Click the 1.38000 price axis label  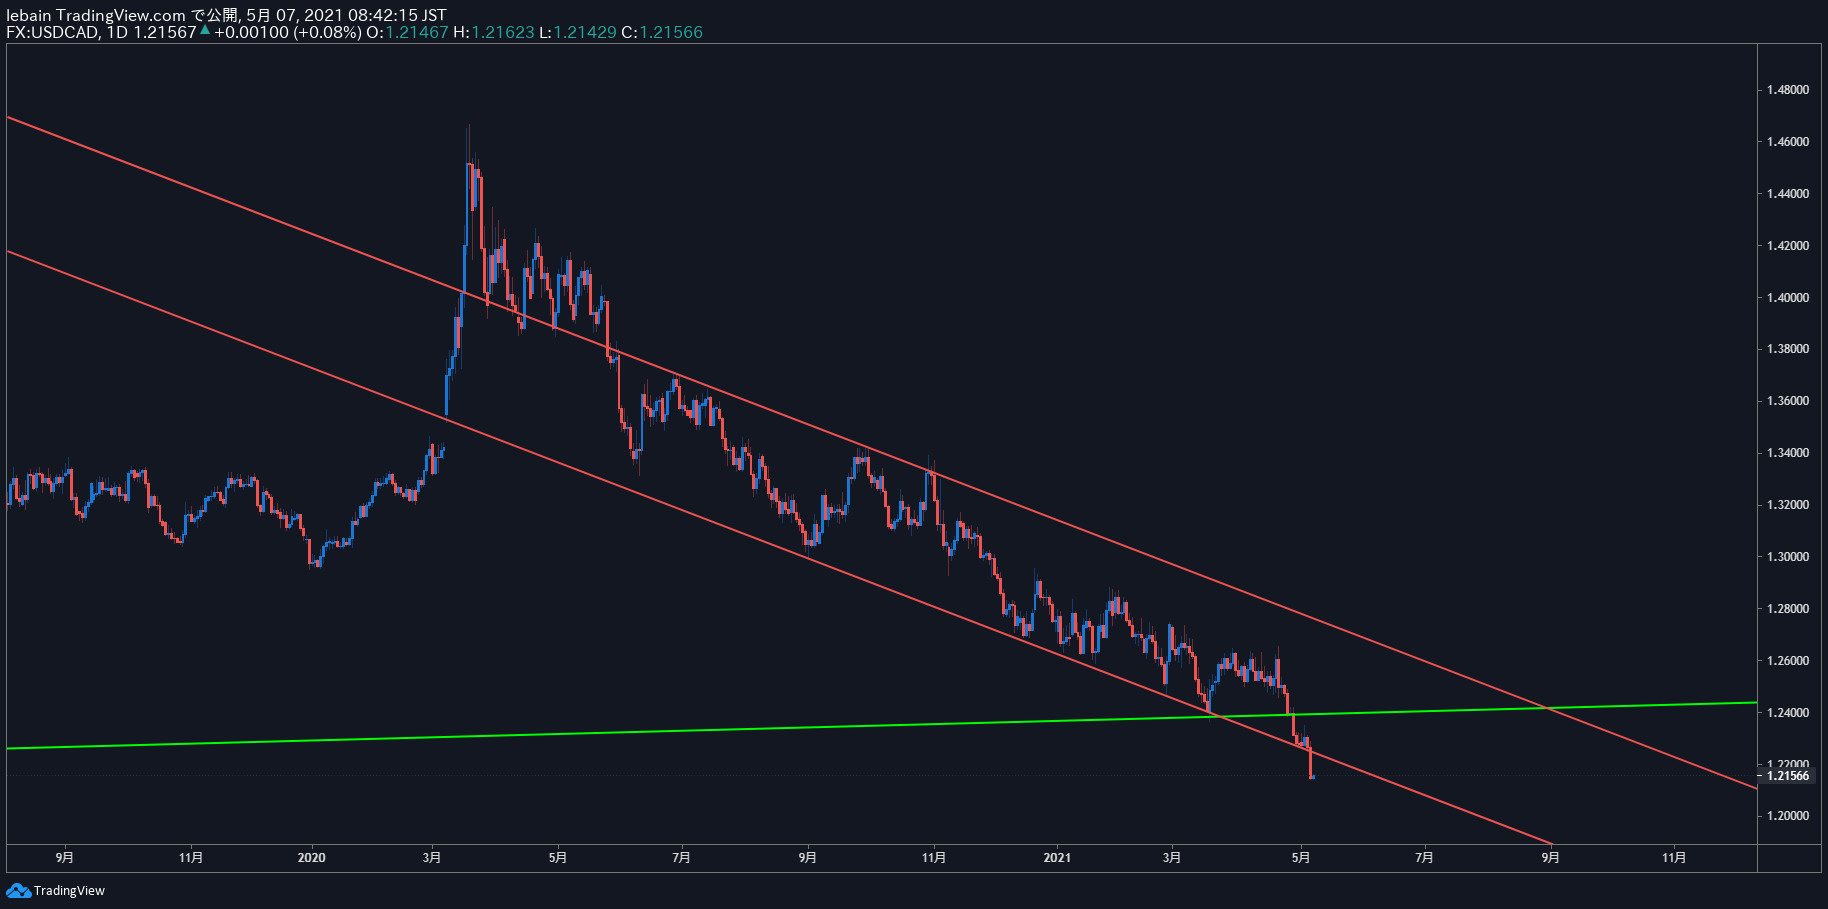click(x=1787, y=349)
